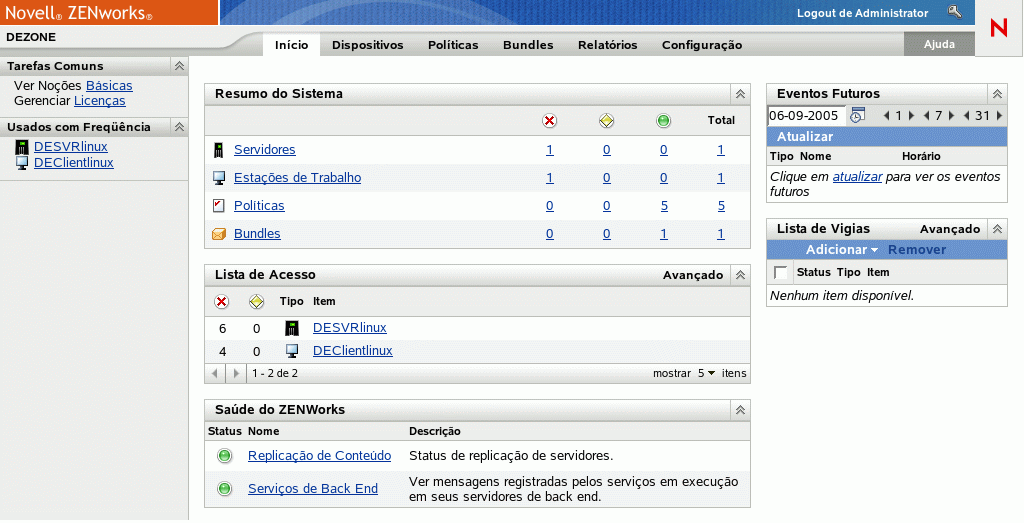
Task: Click the Servidores link
Action: point(264,150)
